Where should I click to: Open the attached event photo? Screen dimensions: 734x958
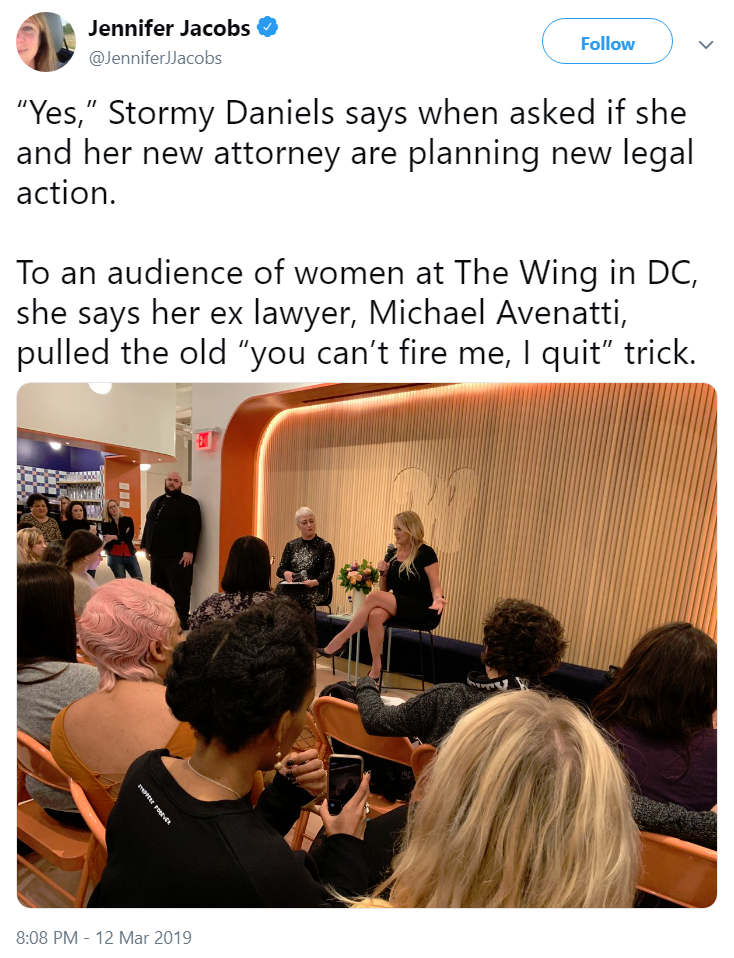click(x=367, y=645)
